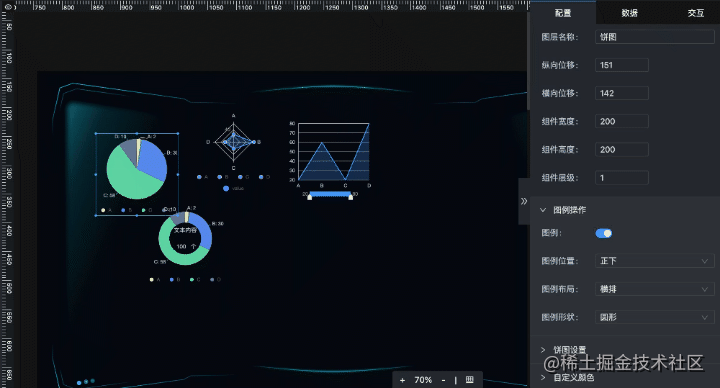Click the 纵向位移 field with value 151
Screen dimensions: 720x388
pos(622,65)
